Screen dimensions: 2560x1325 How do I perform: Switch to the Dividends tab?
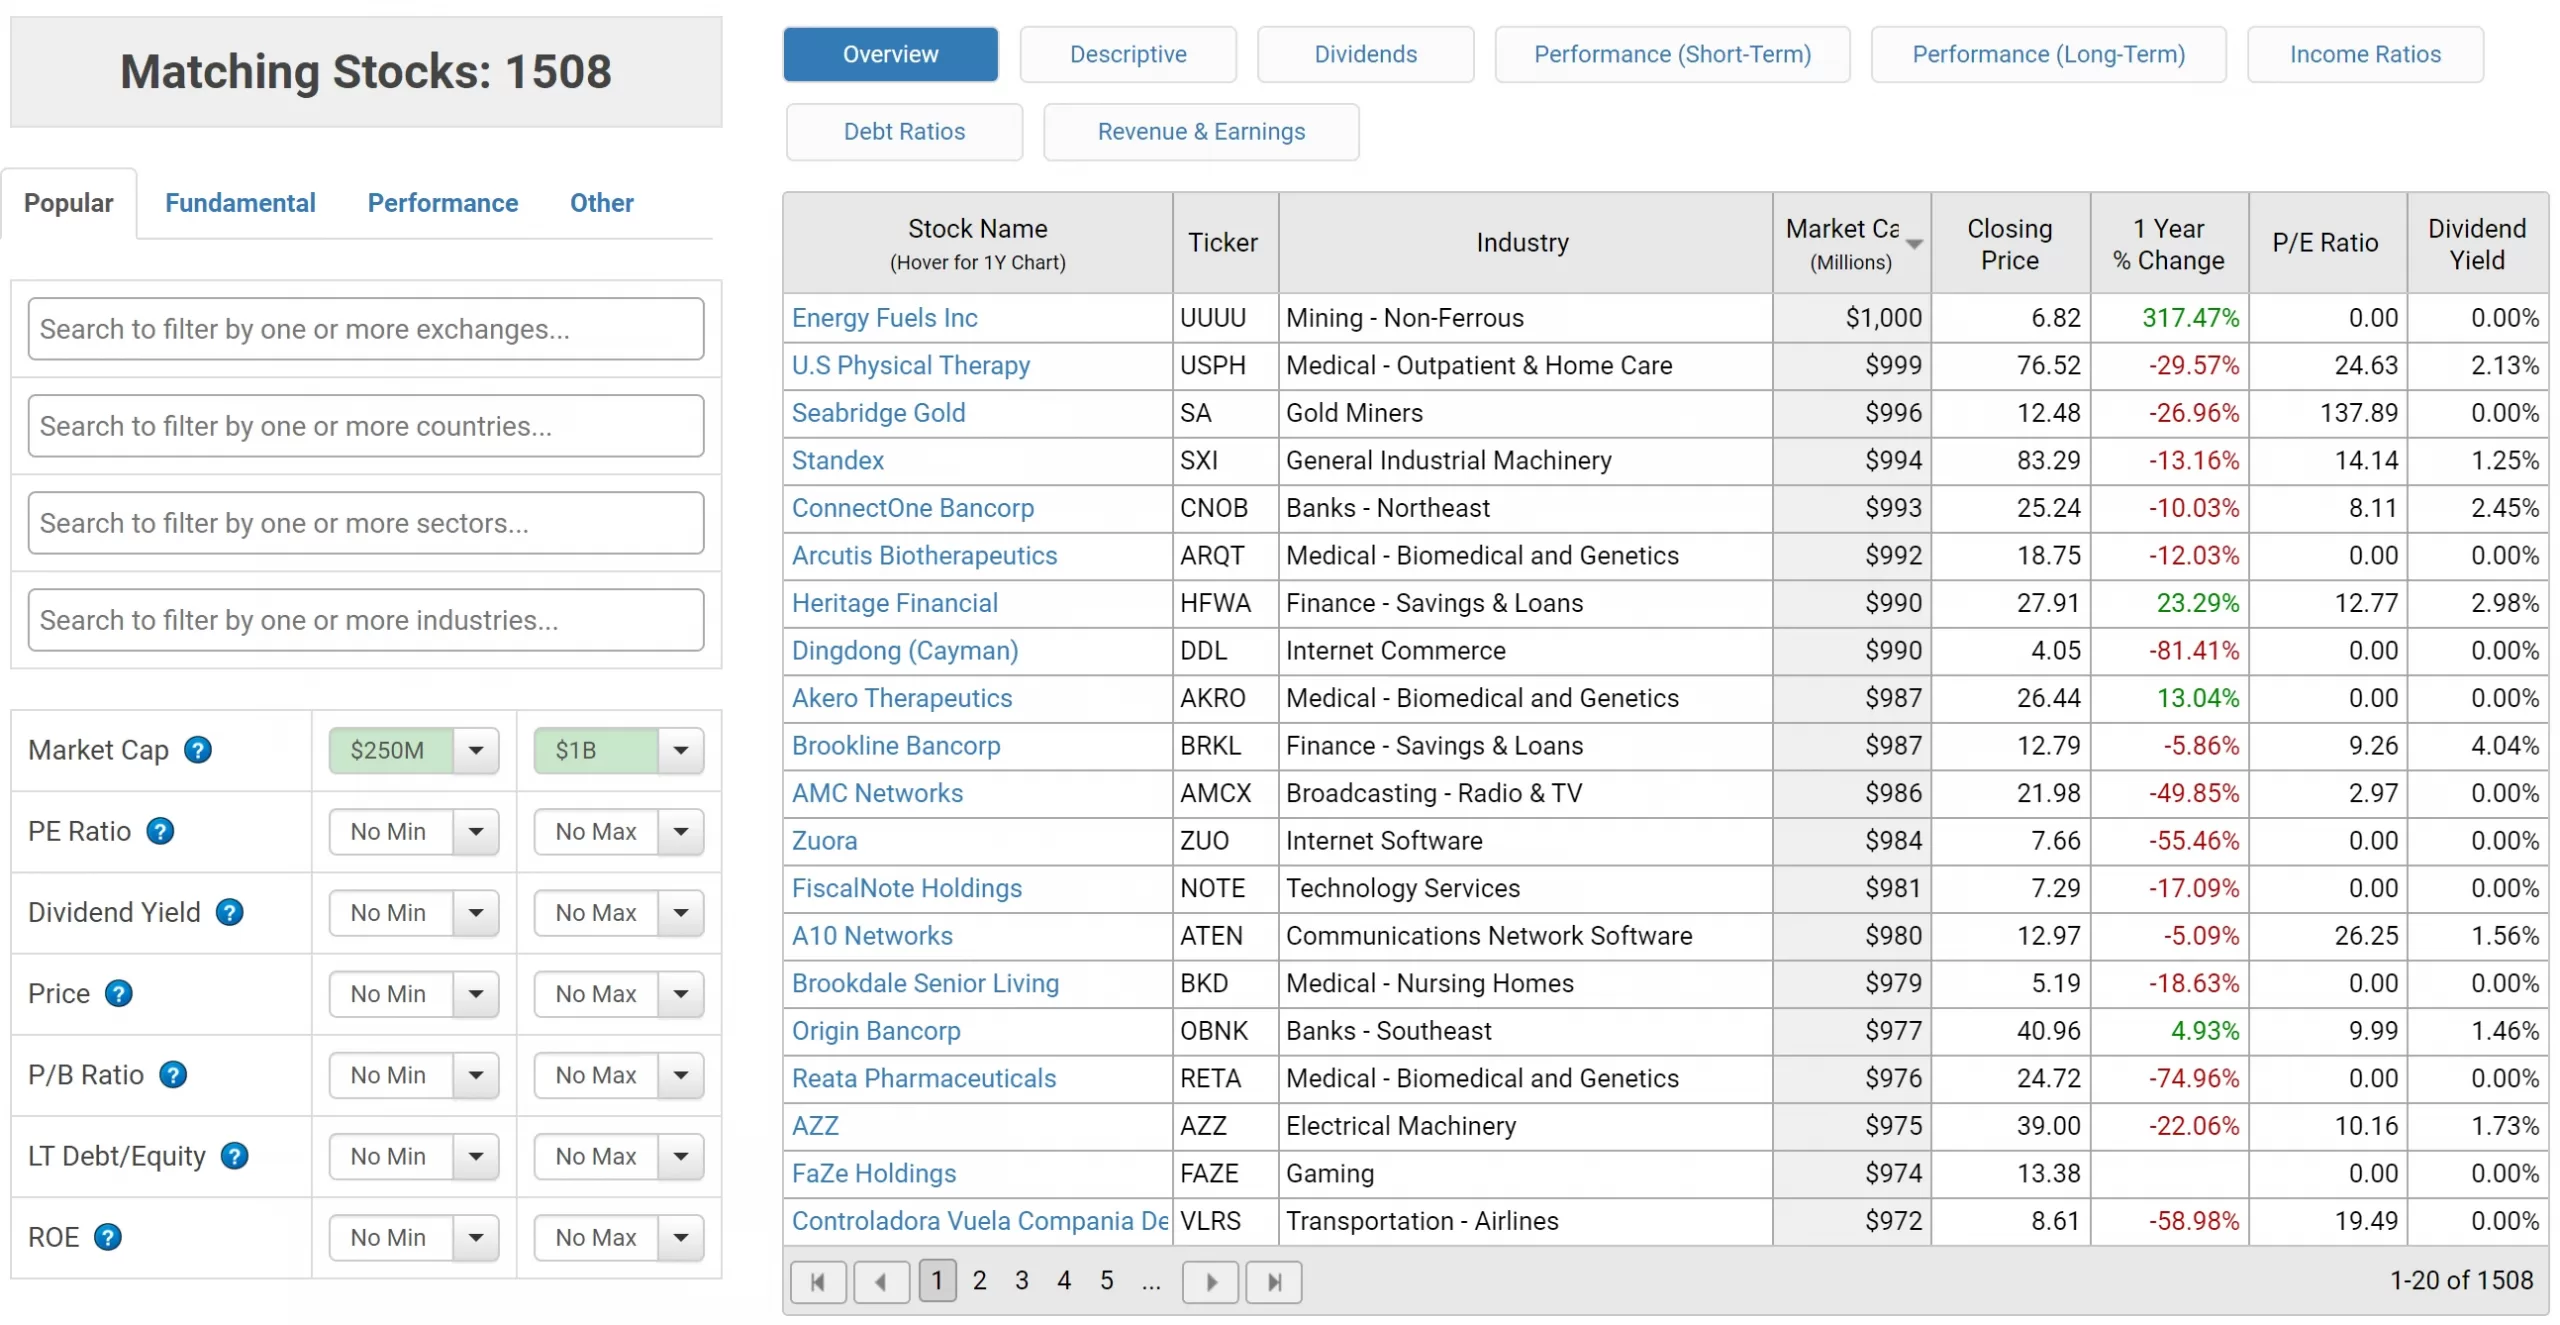(1364, 54)
